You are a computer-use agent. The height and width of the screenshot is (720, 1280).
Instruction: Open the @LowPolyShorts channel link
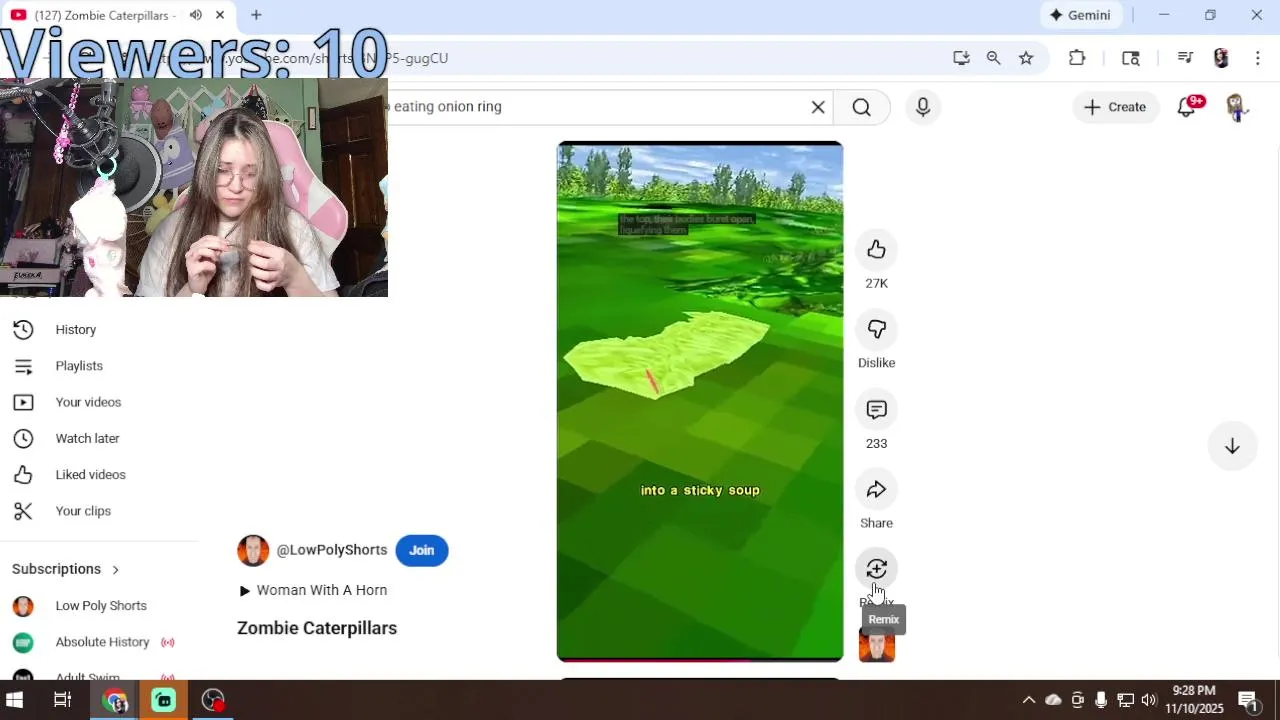(332, 550)
